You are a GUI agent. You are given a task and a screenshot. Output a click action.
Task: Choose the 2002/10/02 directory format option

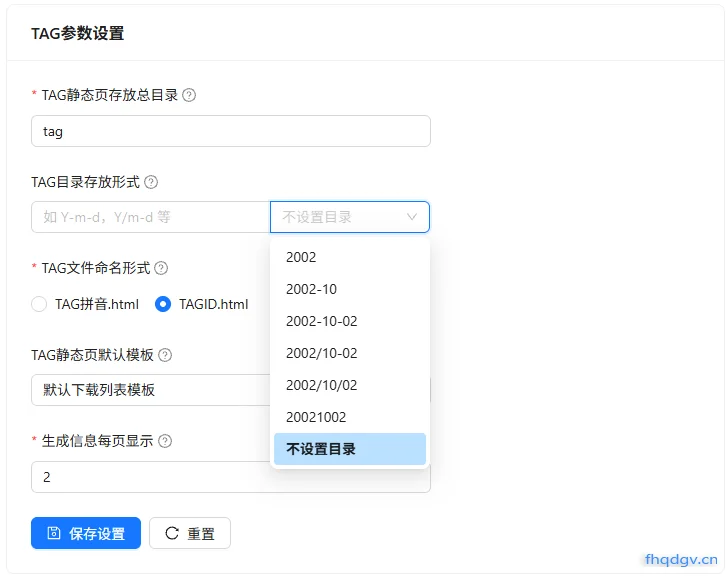(x=350, y=385)
